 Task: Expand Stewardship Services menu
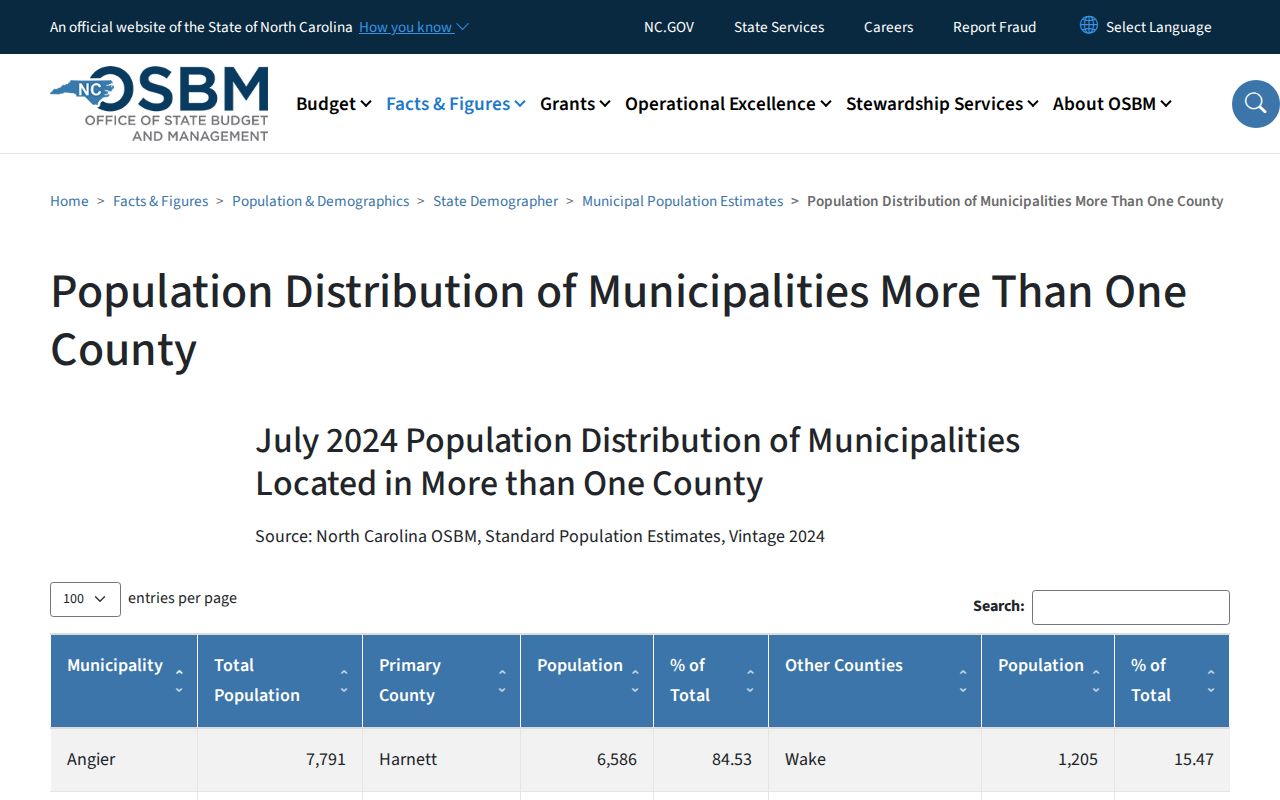pos(942,104)
